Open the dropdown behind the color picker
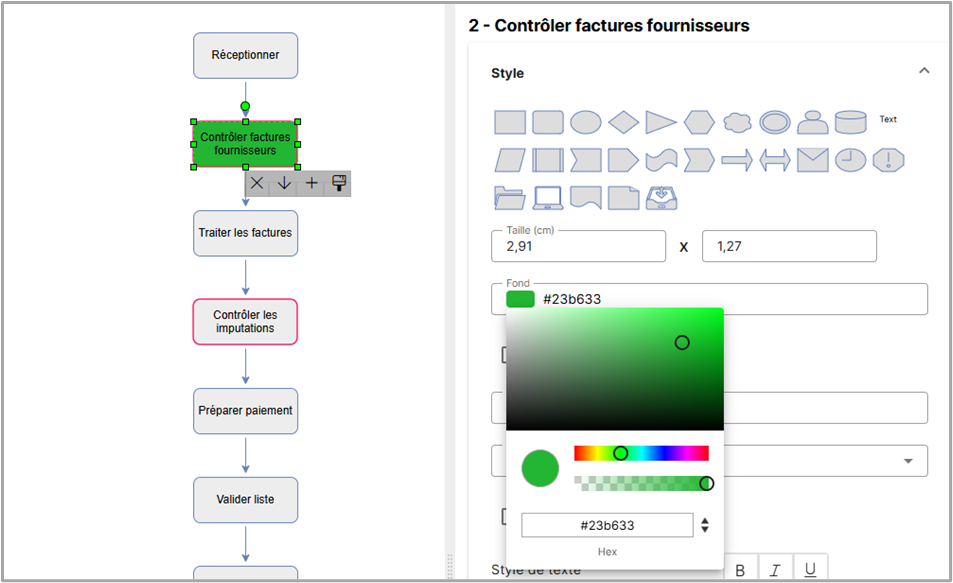The height and width of the screenshot is (583, 953). pos(908,461)
